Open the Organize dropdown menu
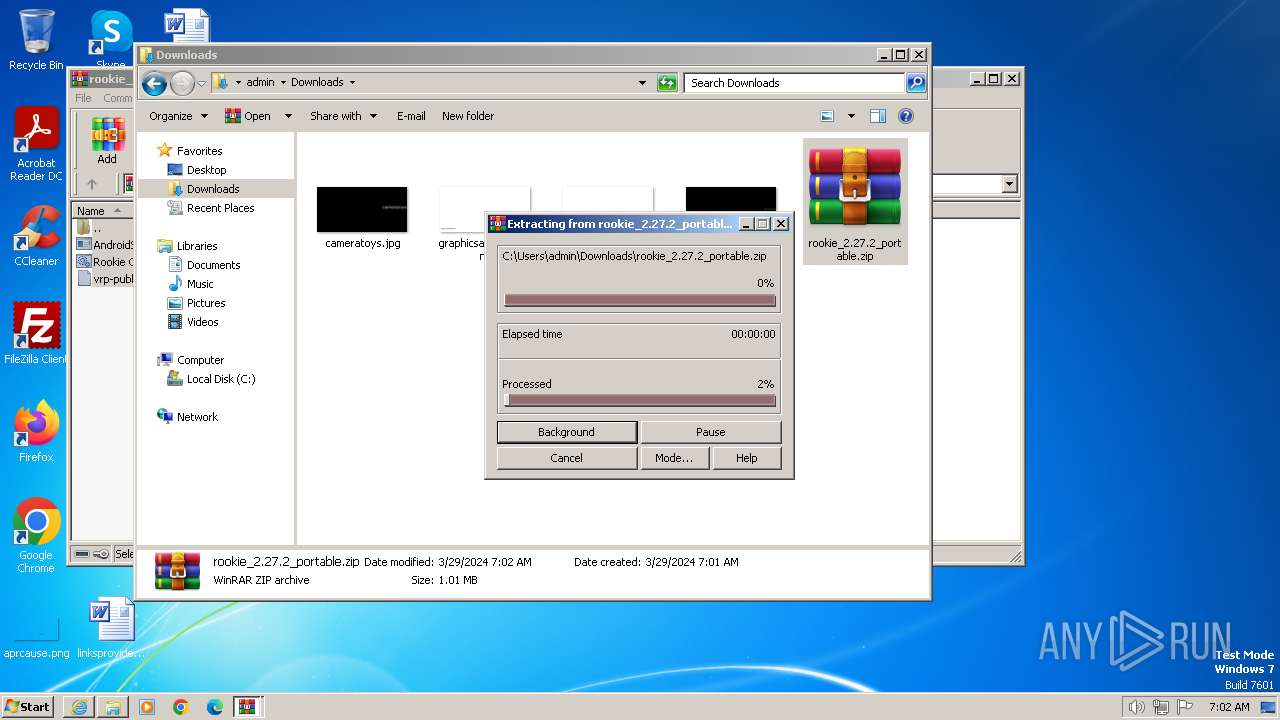The width and height of the screenshot is (1280, 720). (x=178, y=116)
